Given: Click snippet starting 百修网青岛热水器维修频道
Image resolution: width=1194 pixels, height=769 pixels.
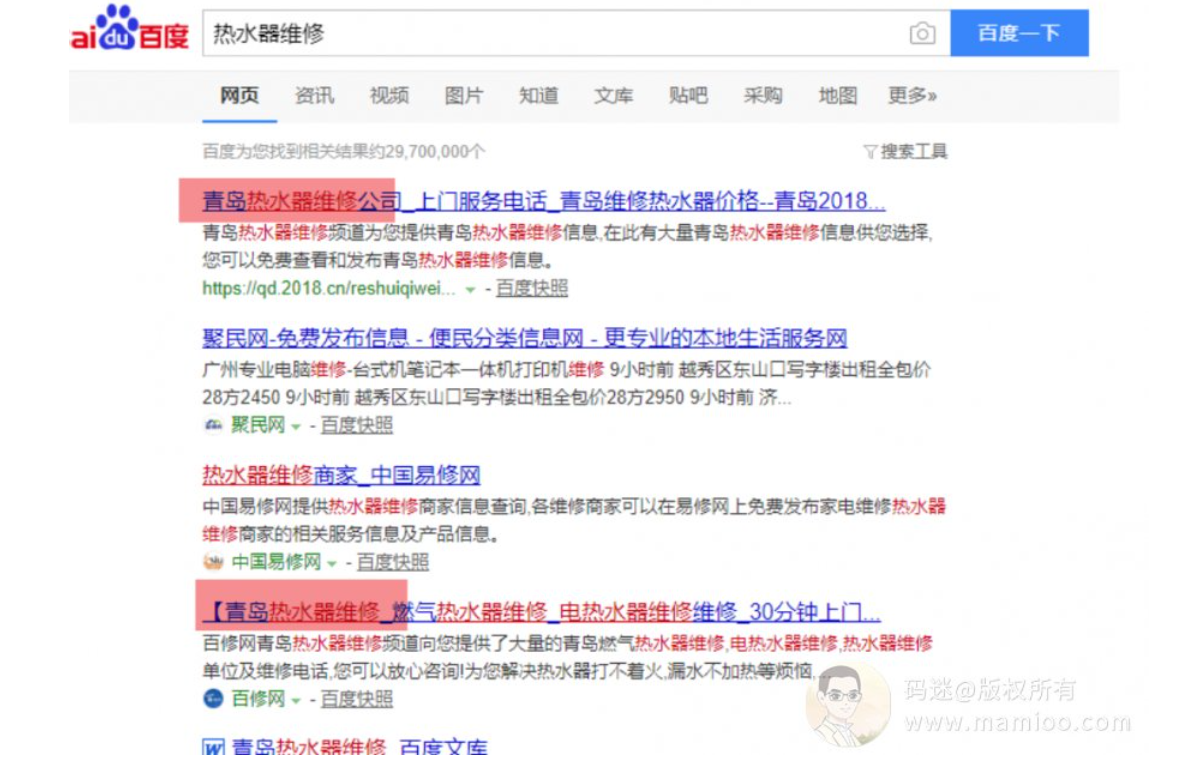Looking at the screenshot, I should 567,657.
